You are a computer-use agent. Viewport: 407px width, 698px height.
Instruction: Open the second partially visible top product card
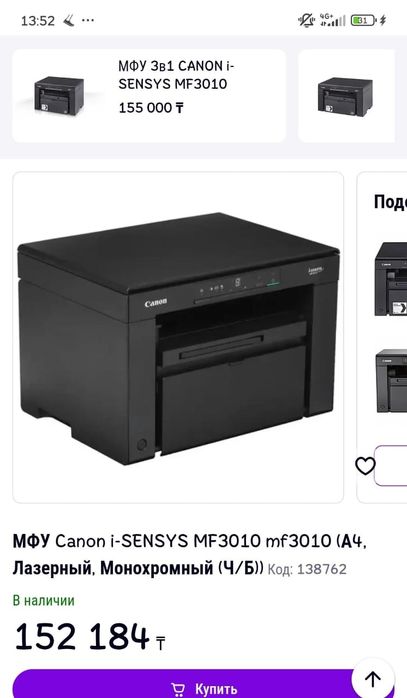346,96
